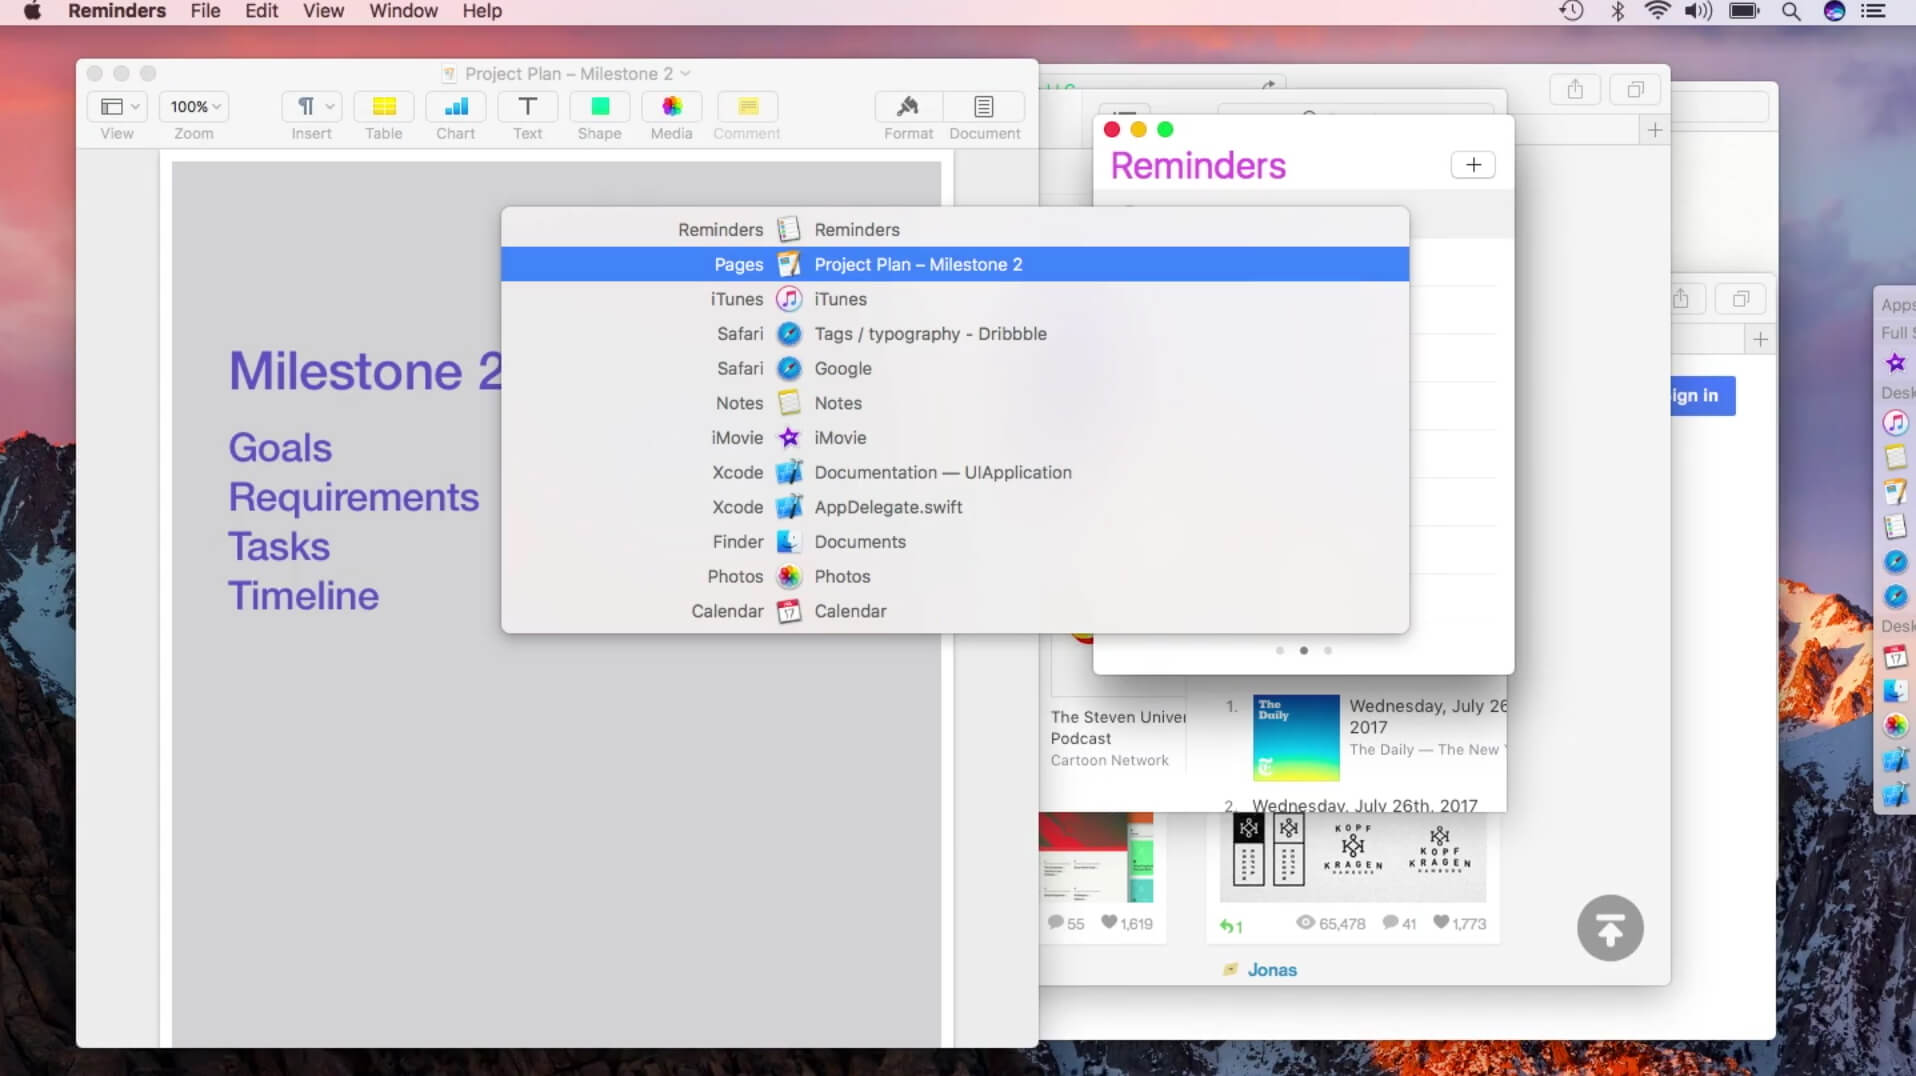Show tab overview in Google Safari window
The height and width of the screenshot is (1076, 1916).
[1741, 299]
